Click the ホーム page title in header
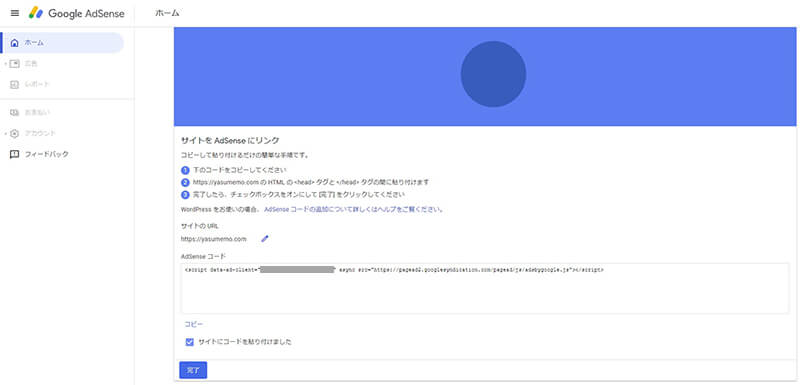The width and height of the screenshot is (800, 385). click(167, 13)
